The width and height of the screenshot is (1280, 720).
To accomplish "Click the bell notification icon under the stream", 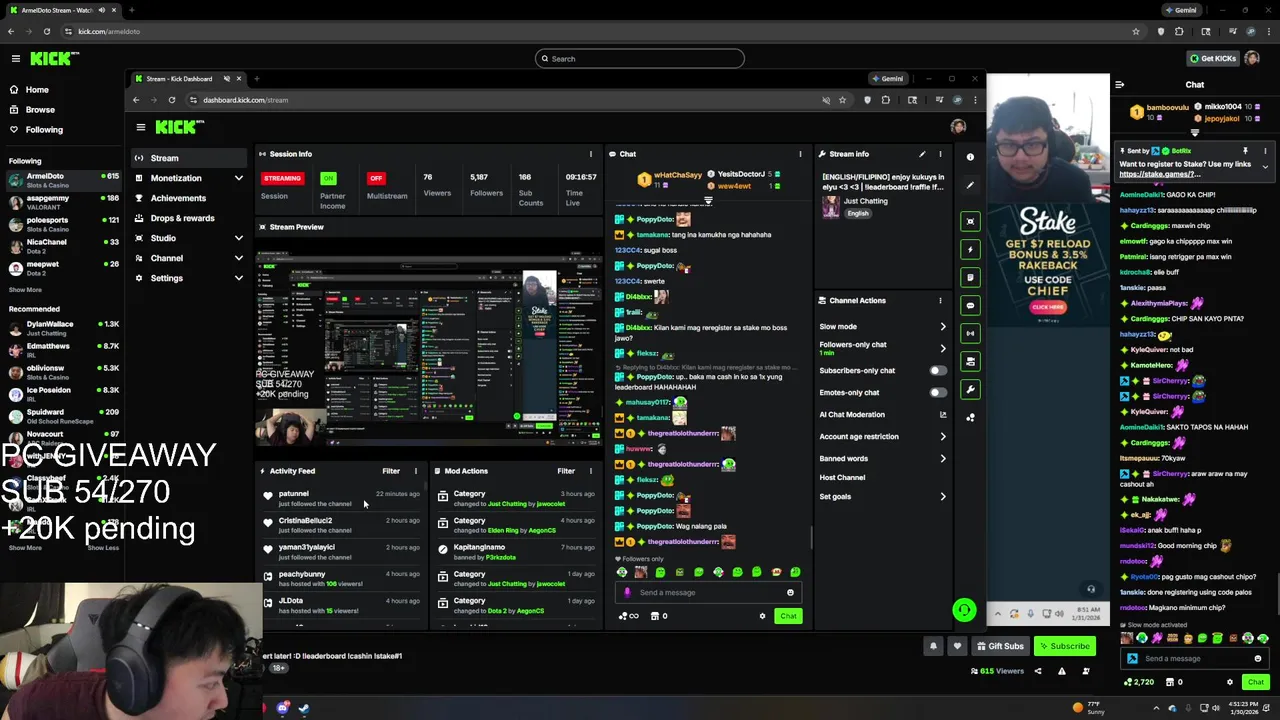I will pos(933,646).
